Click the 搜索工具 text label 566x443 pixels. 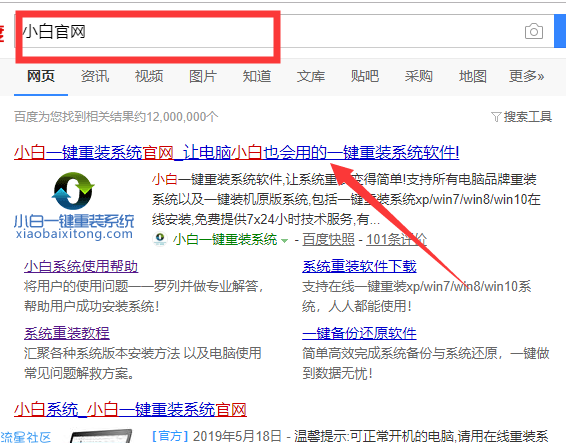coord(528,117)
